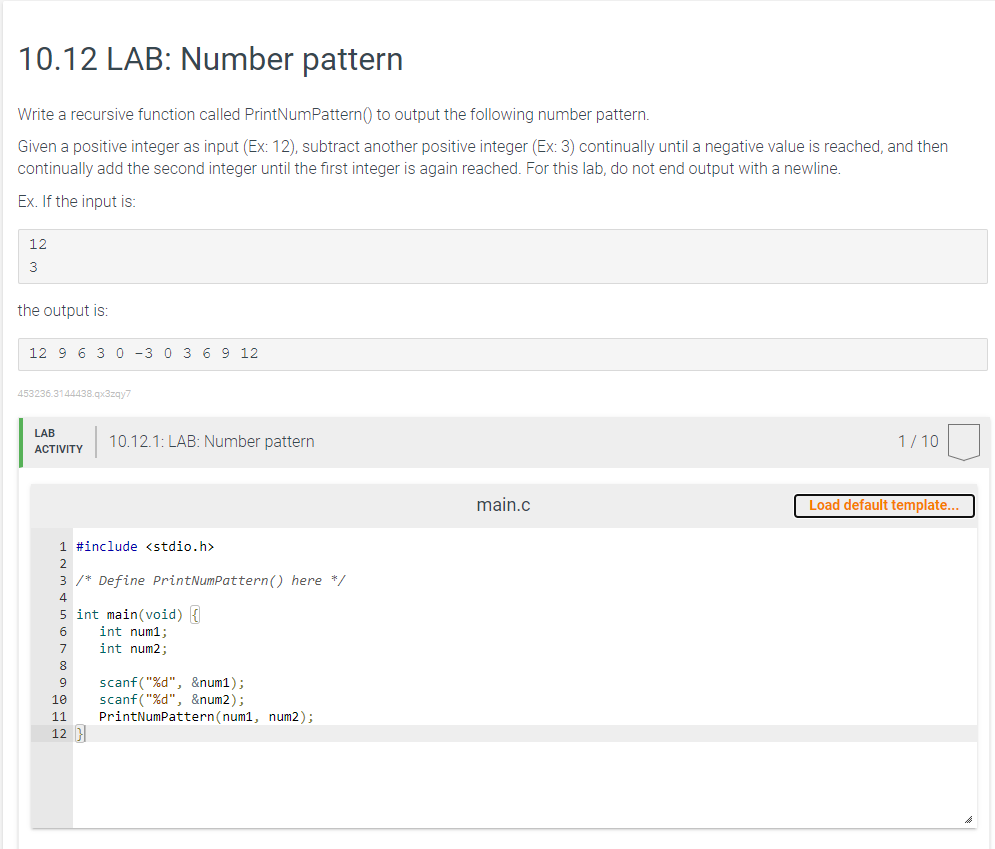Click the activity ID text below the output box

(x=75, y=393)
